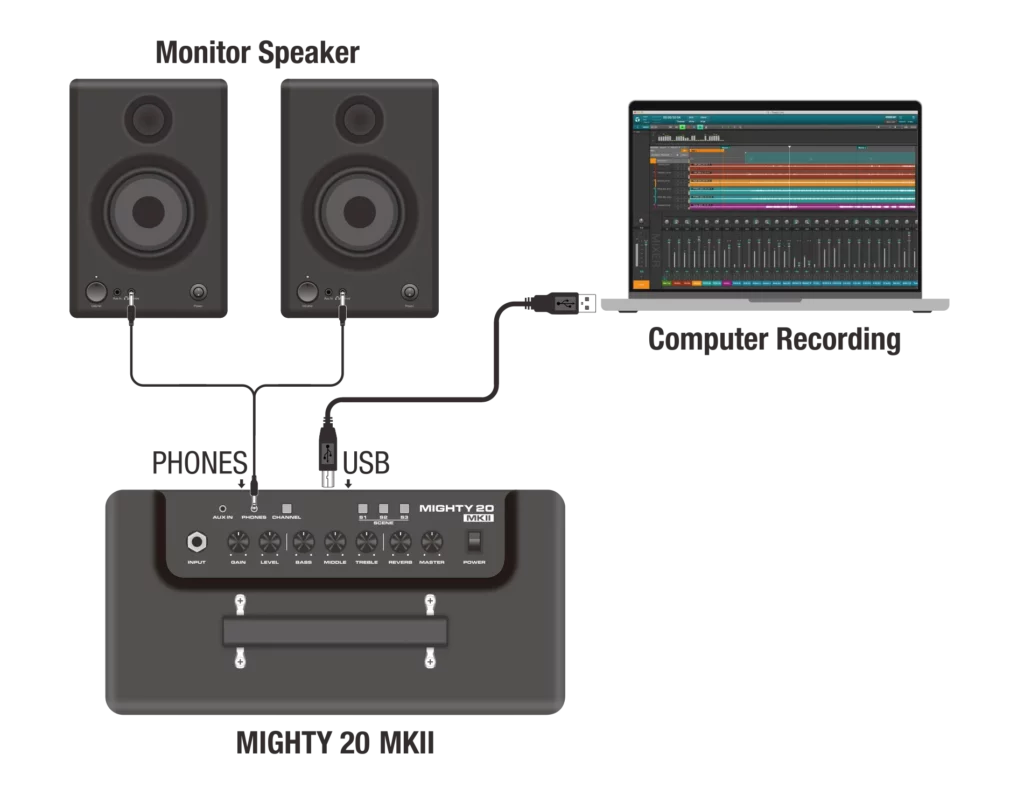Turn the GAIN knob on the amp

pos(238,542)
